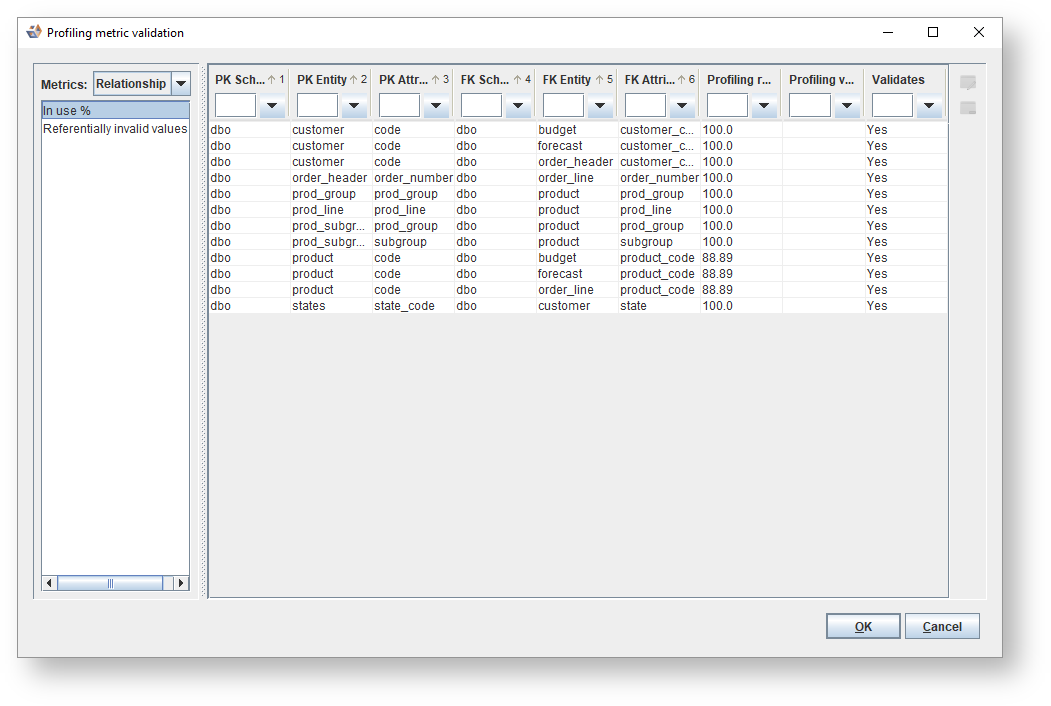
Task: Click the application icon in the title bar
Action: pos(34,32)
